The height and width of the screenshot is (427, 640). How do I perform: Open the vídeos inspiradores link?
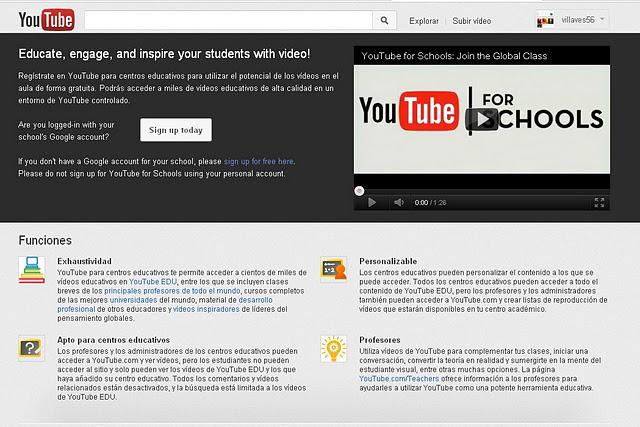[206, 309]
